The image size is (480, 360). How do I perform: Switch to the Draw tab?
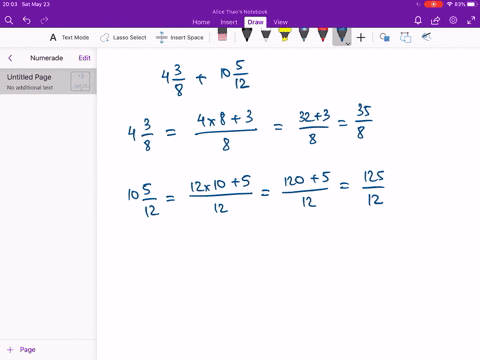255,22
